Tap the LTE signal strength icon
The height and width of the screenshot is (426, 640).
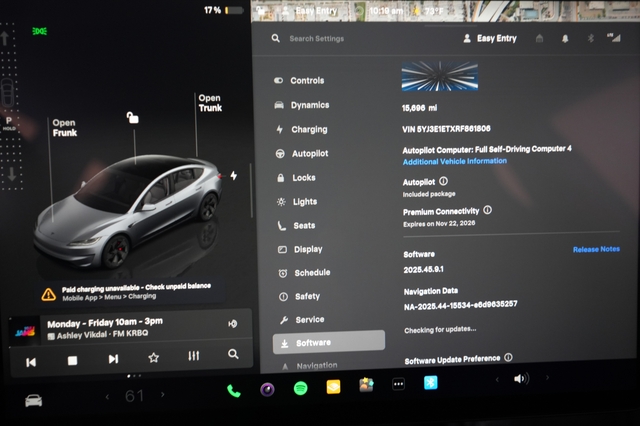[614, 38]
